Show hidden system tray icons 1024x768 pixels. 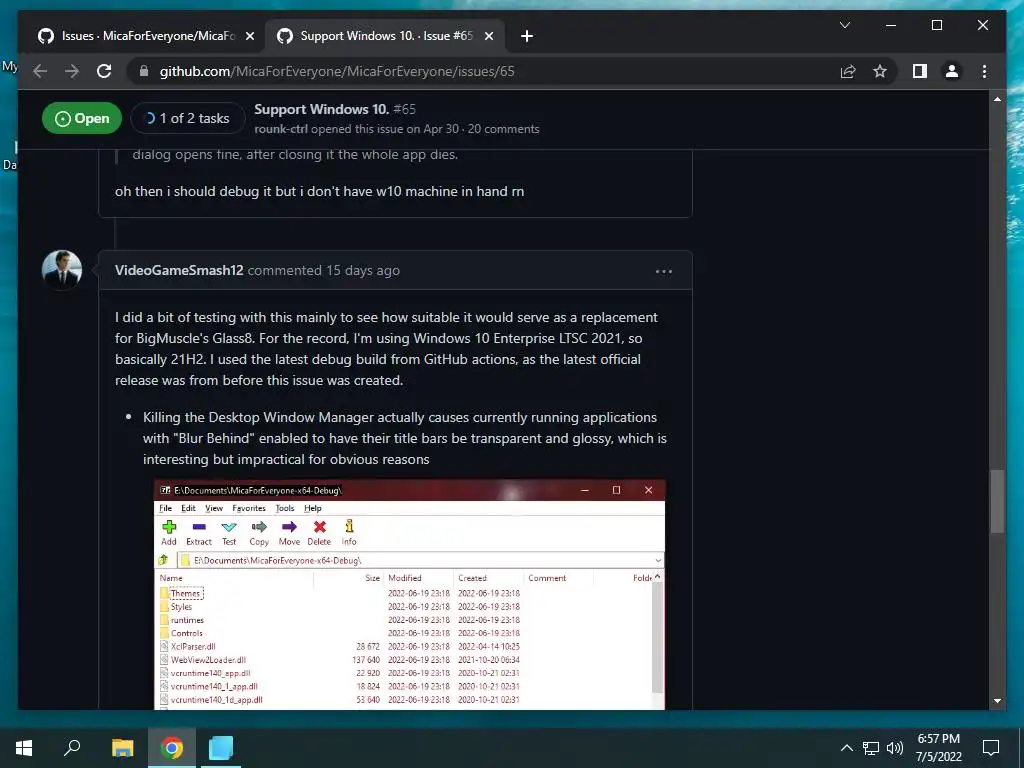click(846, 748)
